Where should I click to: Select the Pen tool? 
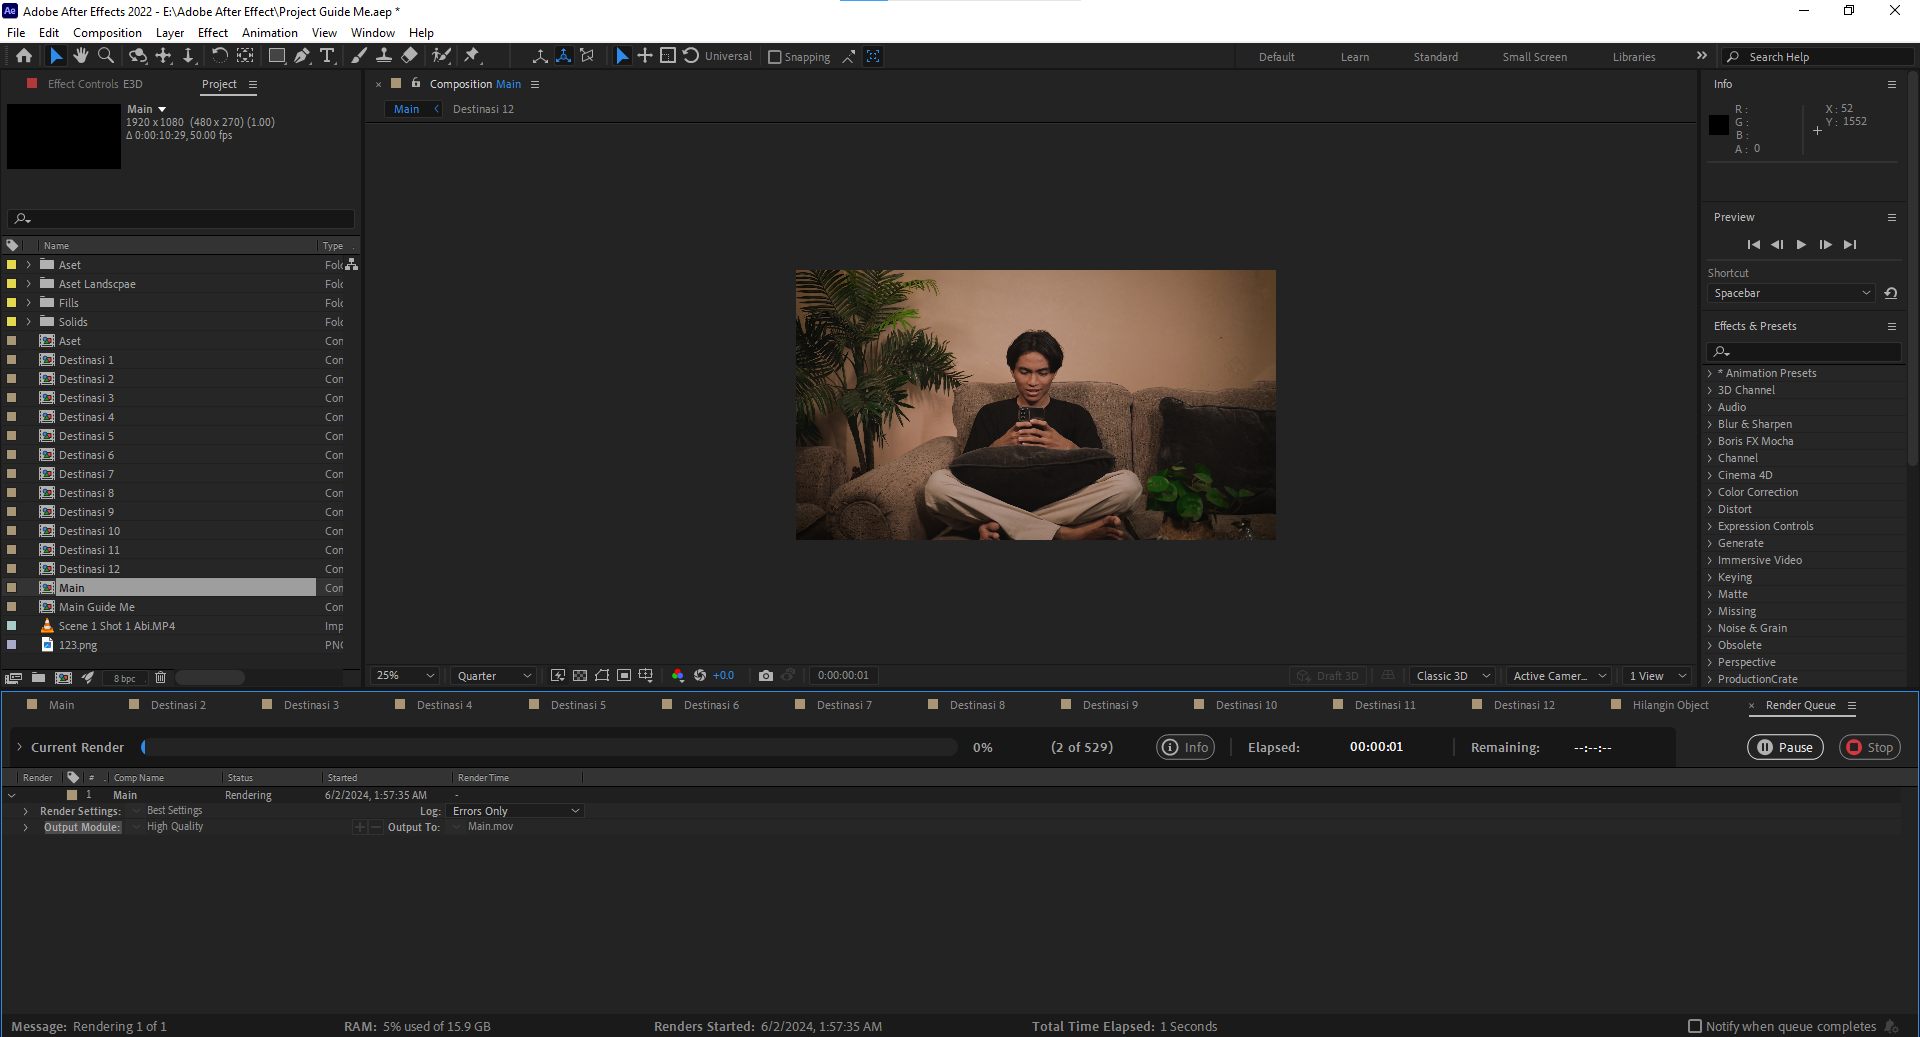(302, 56)
